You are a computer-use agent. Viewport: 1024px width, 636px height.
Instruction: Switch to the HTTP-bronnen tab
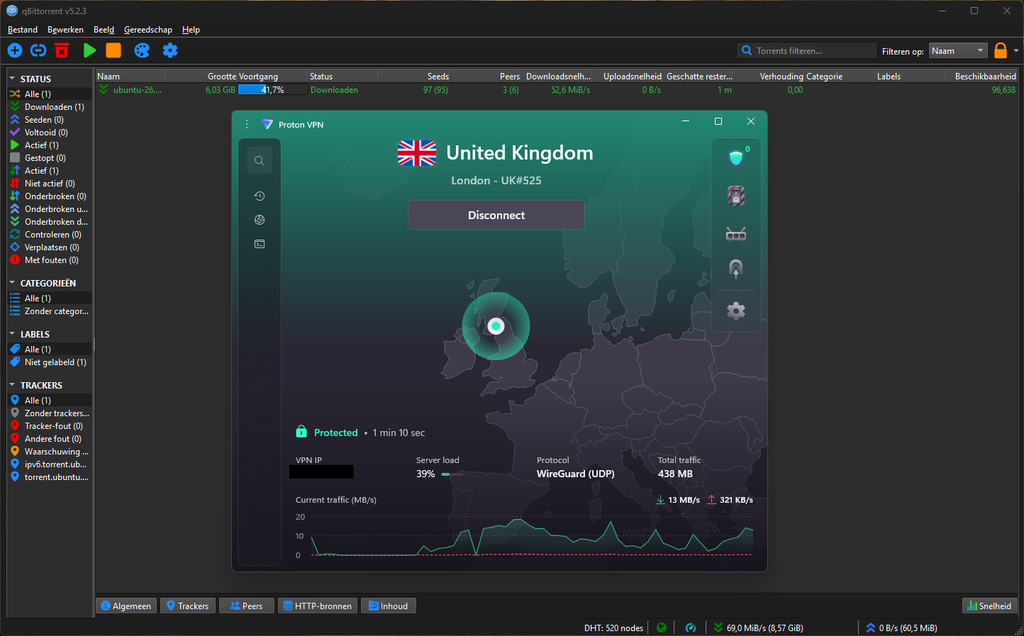(x=317, y=606)
